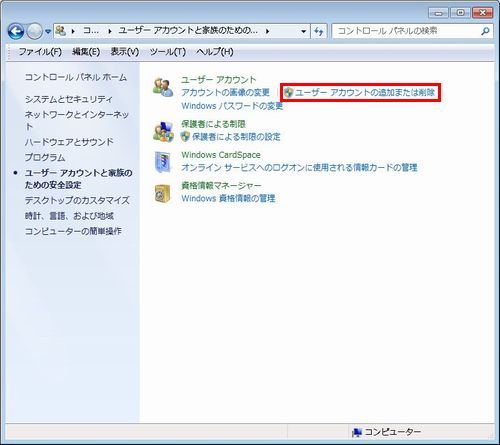Click the Credential Manager vault icon
Screen dimensions: 500x445
coord(163,193)
